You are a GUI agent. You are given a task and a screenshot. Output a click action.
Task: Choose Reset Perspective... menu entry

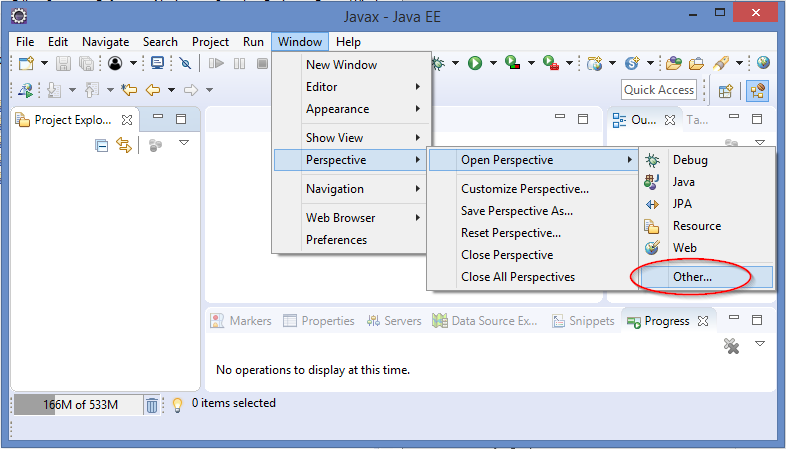coord(510,233)
